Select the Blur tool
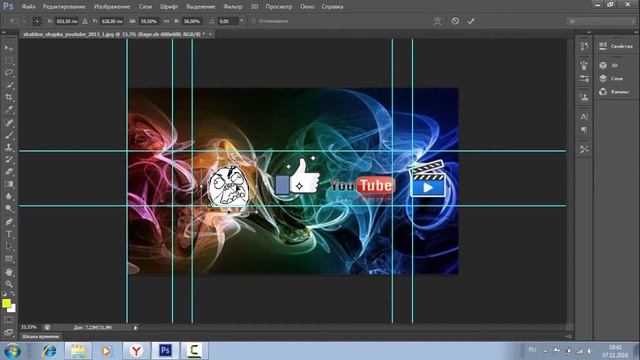Screen dimensions: 640x360 point(9,196)
